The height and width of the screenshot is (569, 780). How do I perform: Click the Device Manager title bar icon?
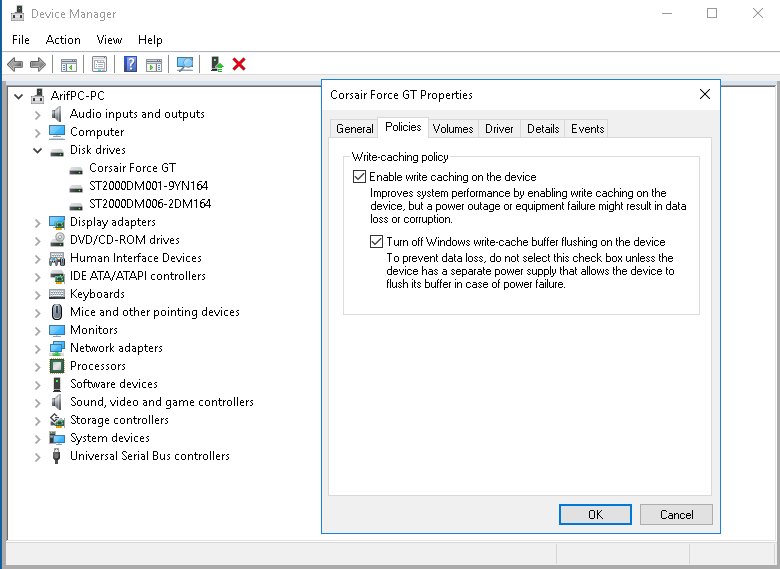click(17, 13)
